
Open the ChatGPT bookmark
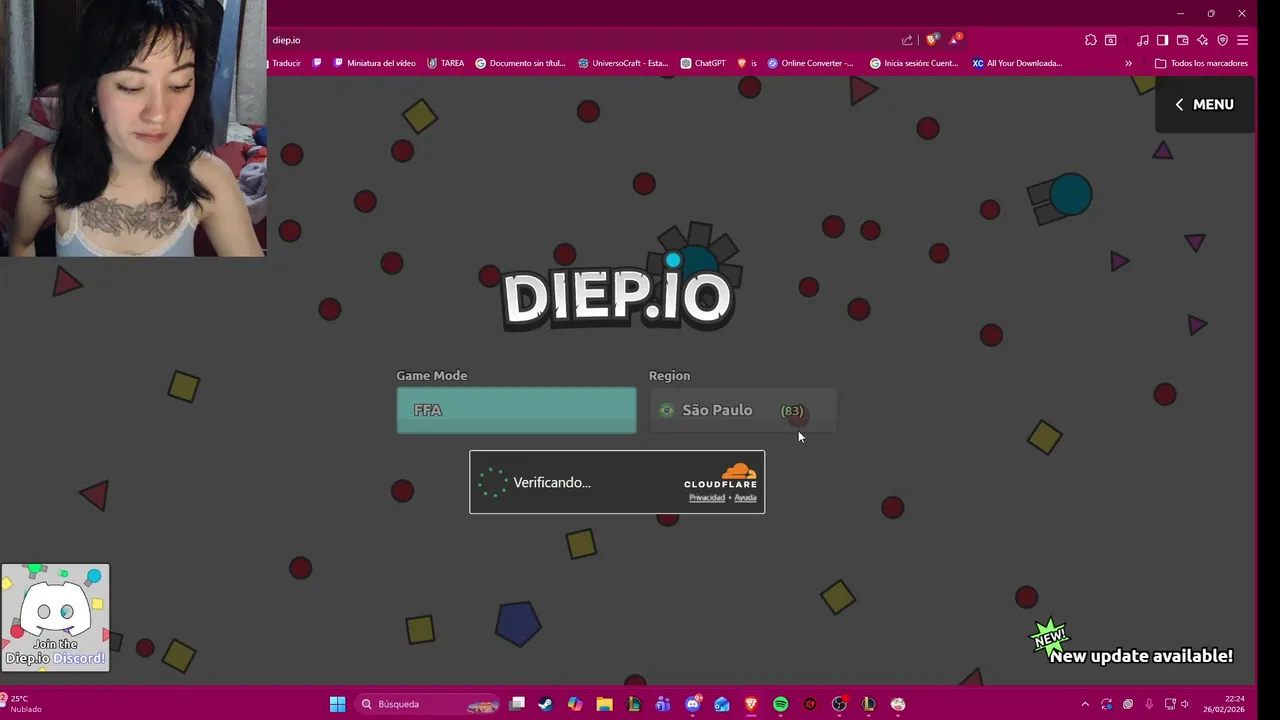[703, 63]
